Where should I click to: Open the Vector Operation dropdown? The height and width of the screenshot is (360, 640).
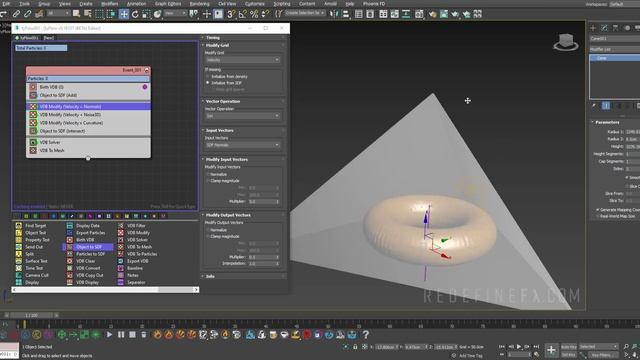click(242, 116)
